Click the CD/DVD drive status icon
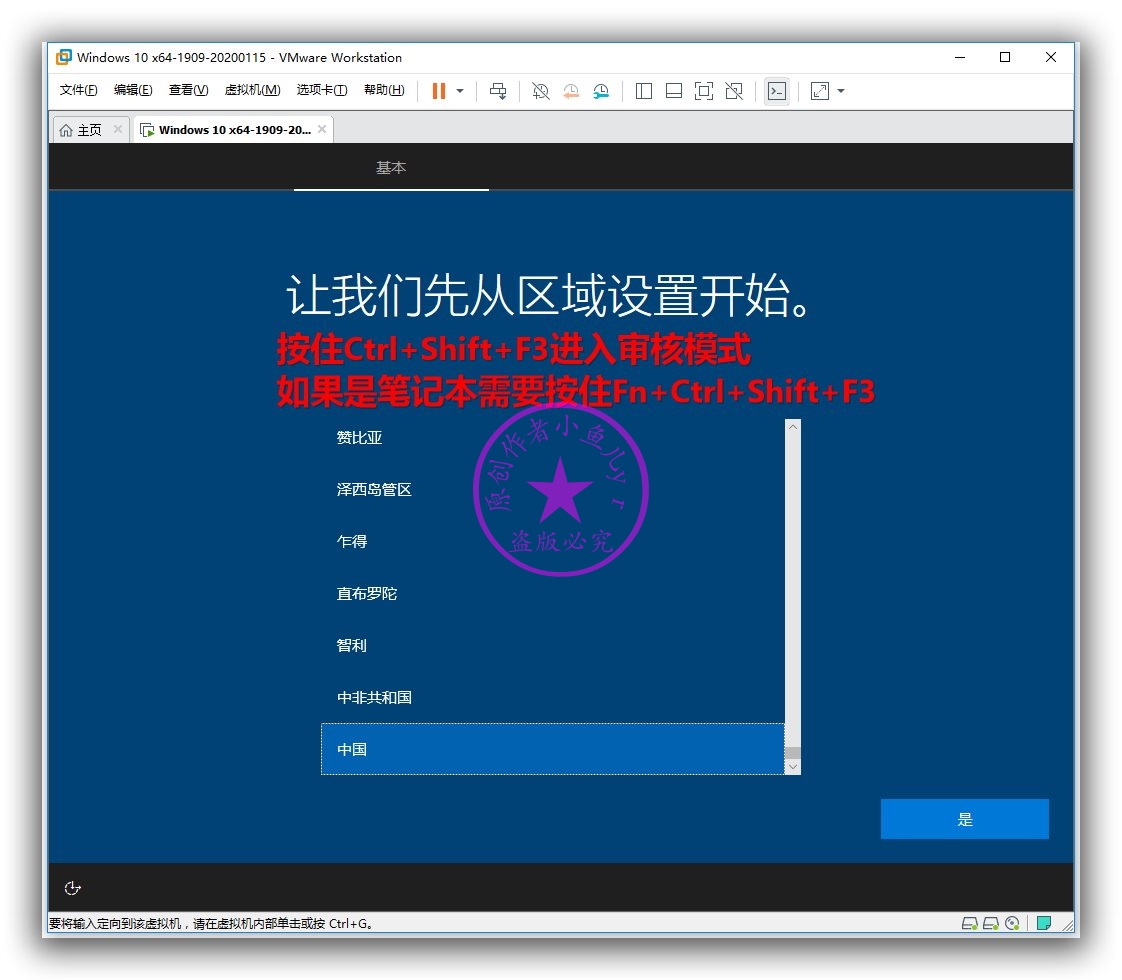Image resolution: width=1122 pixels, height=980 pixels. click(x=1013, y=923)
